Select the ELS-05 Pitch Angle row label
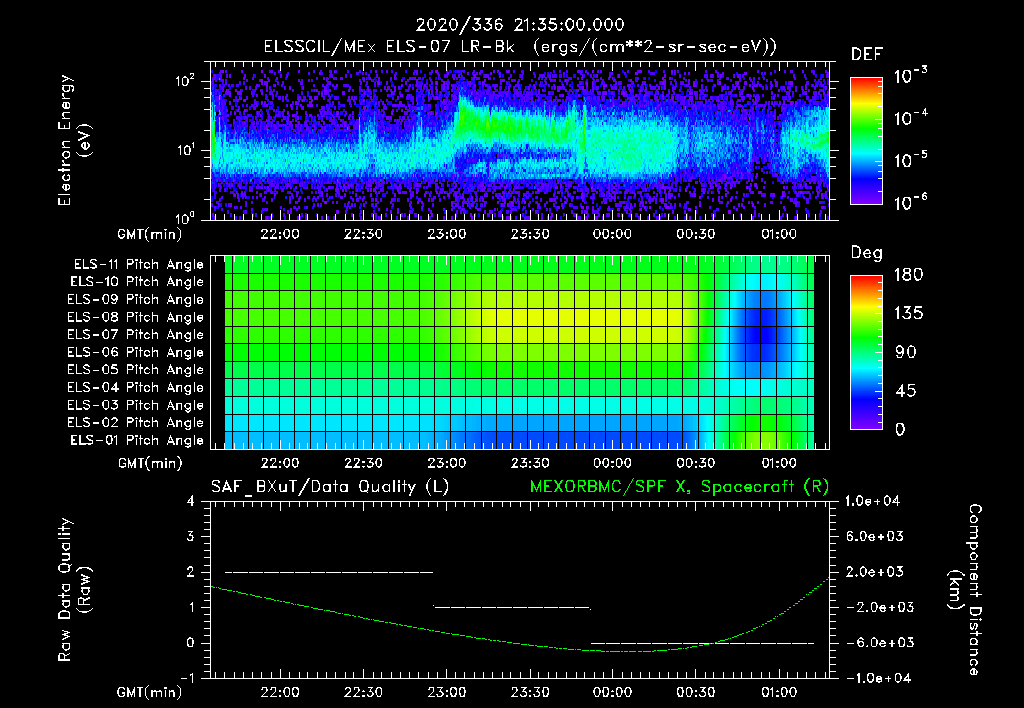Image resolution: width=1024 pixels, height=708 pixels. (x=135, y=370)
